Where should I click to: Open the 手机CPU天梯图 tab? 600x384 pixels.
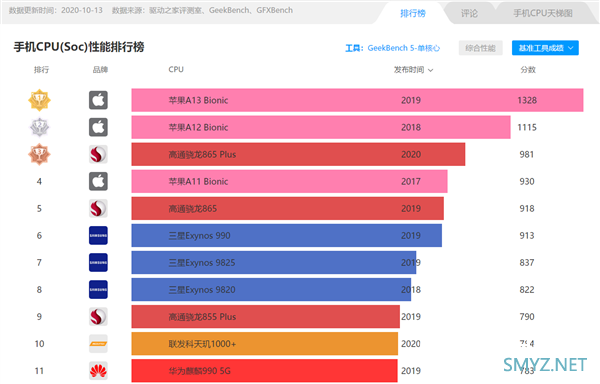tap(543, 13)
